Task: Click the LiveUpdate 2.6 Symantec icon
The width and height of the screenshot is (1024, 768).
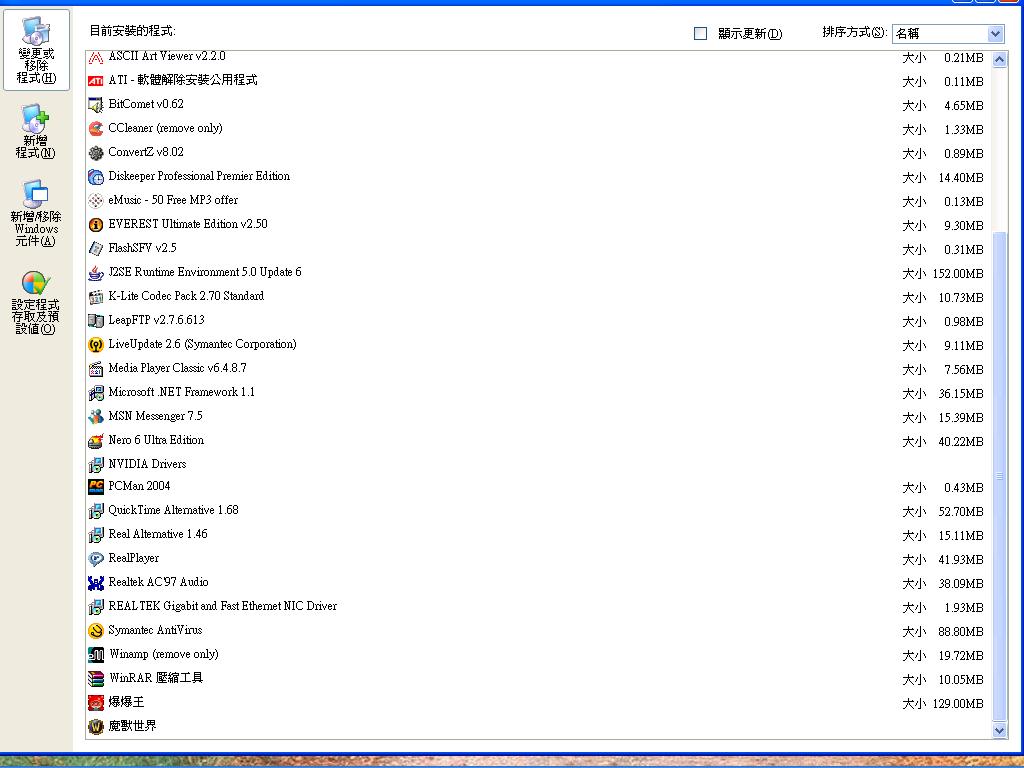Action: [x=95, y=345]
